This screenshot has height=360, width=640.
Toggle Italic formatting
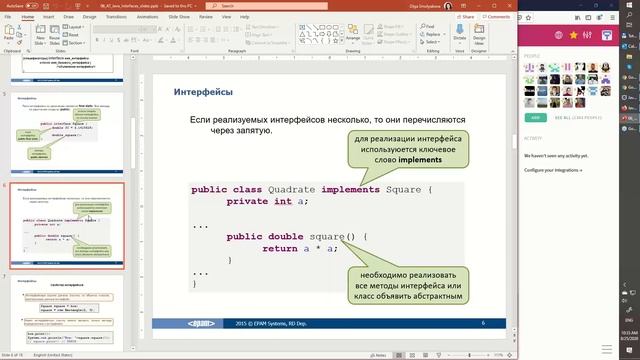(x=104, y=40)
